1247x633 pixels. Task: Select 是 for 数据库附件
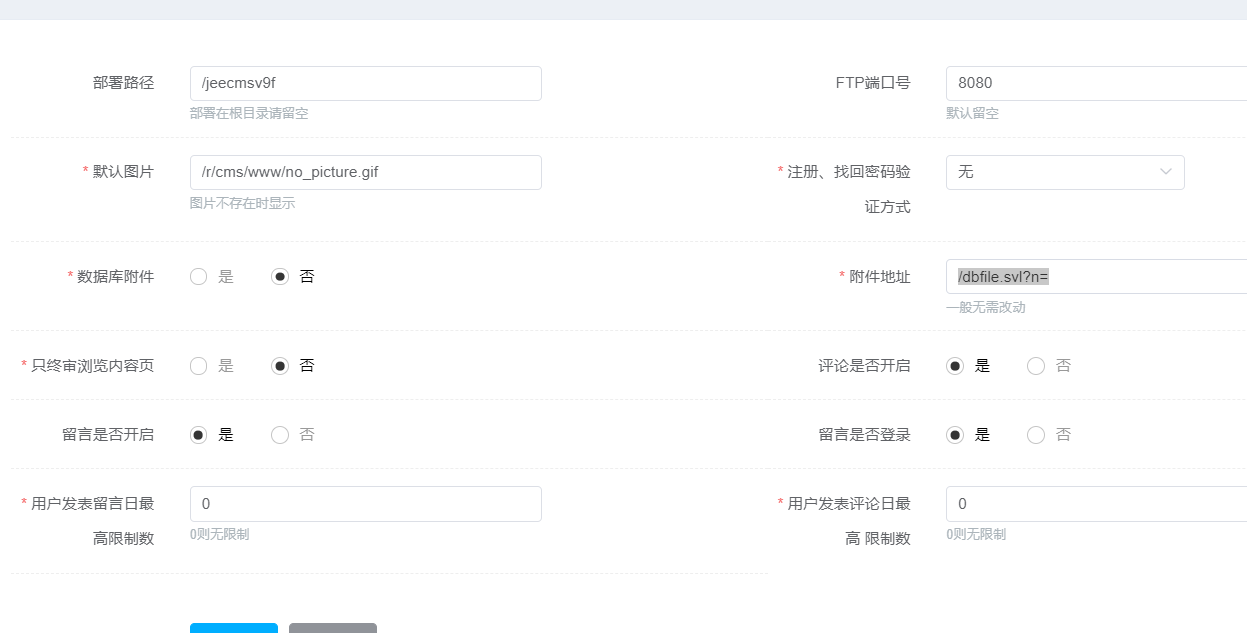(x=199, y=277)
